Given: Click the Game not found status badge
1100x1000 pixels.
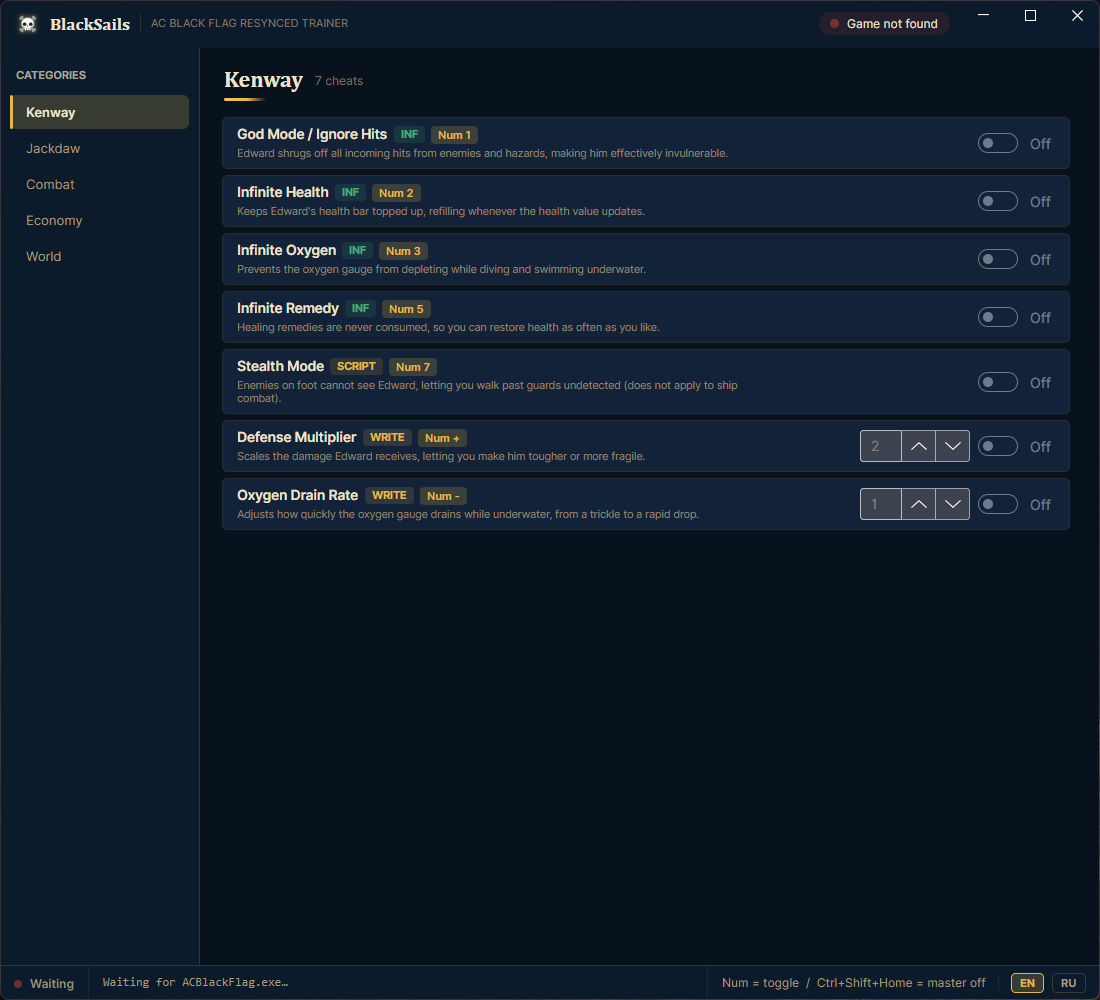Looking at the screenshot, I should coord(884,24).
